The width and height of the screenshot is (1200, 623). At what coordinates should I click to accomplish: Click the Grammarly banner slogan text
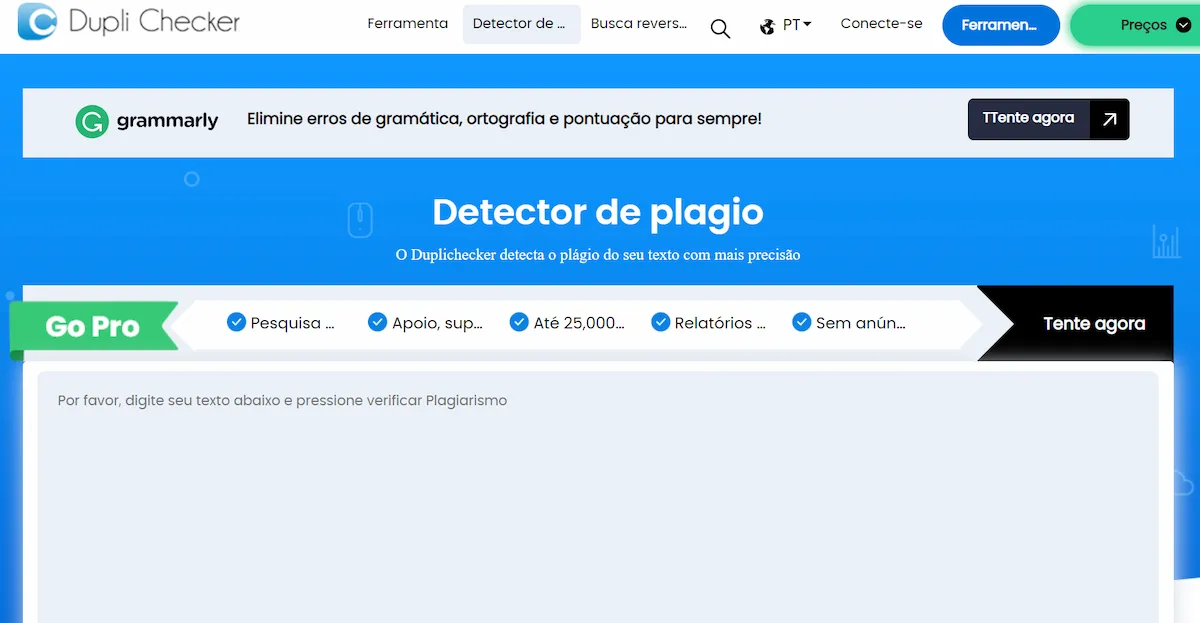pos(504,119)
